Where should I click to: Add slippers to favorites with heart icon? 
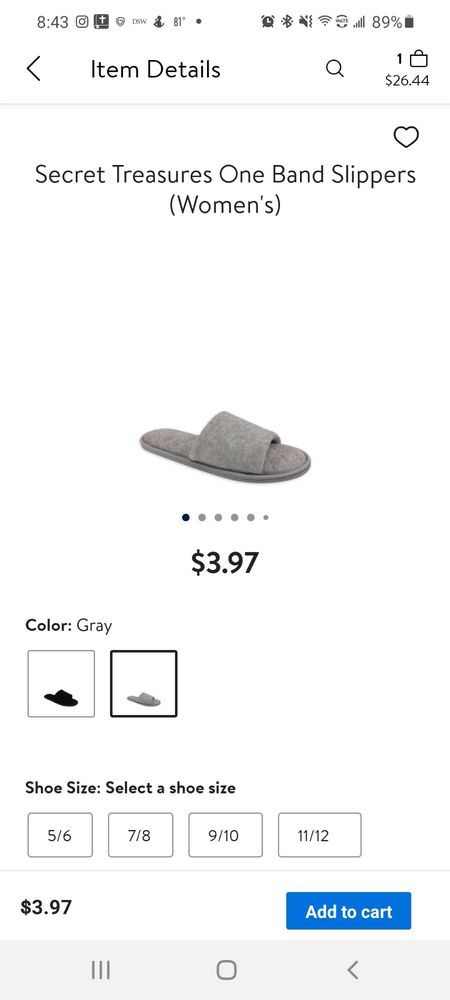coord(406,136)
